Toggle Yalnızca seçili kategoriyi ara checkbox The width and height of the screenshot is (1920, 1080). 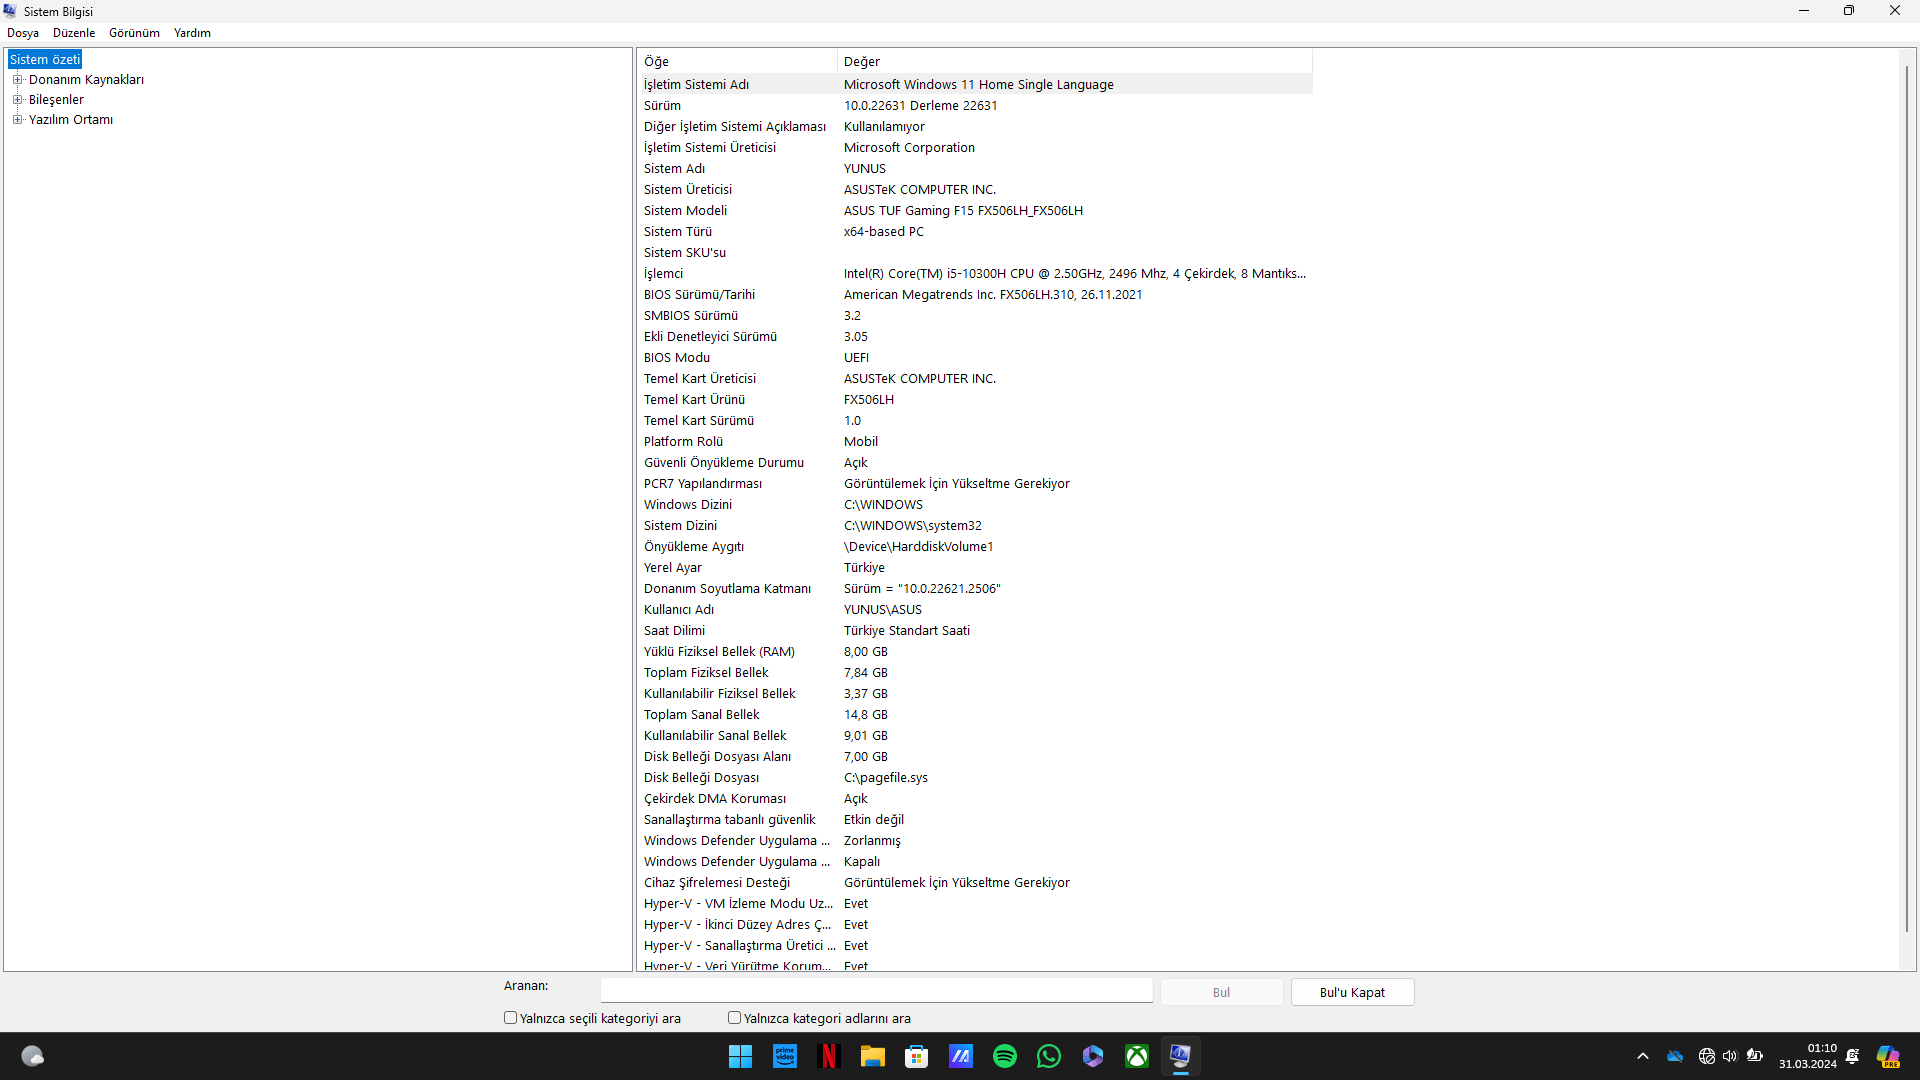511,1018
